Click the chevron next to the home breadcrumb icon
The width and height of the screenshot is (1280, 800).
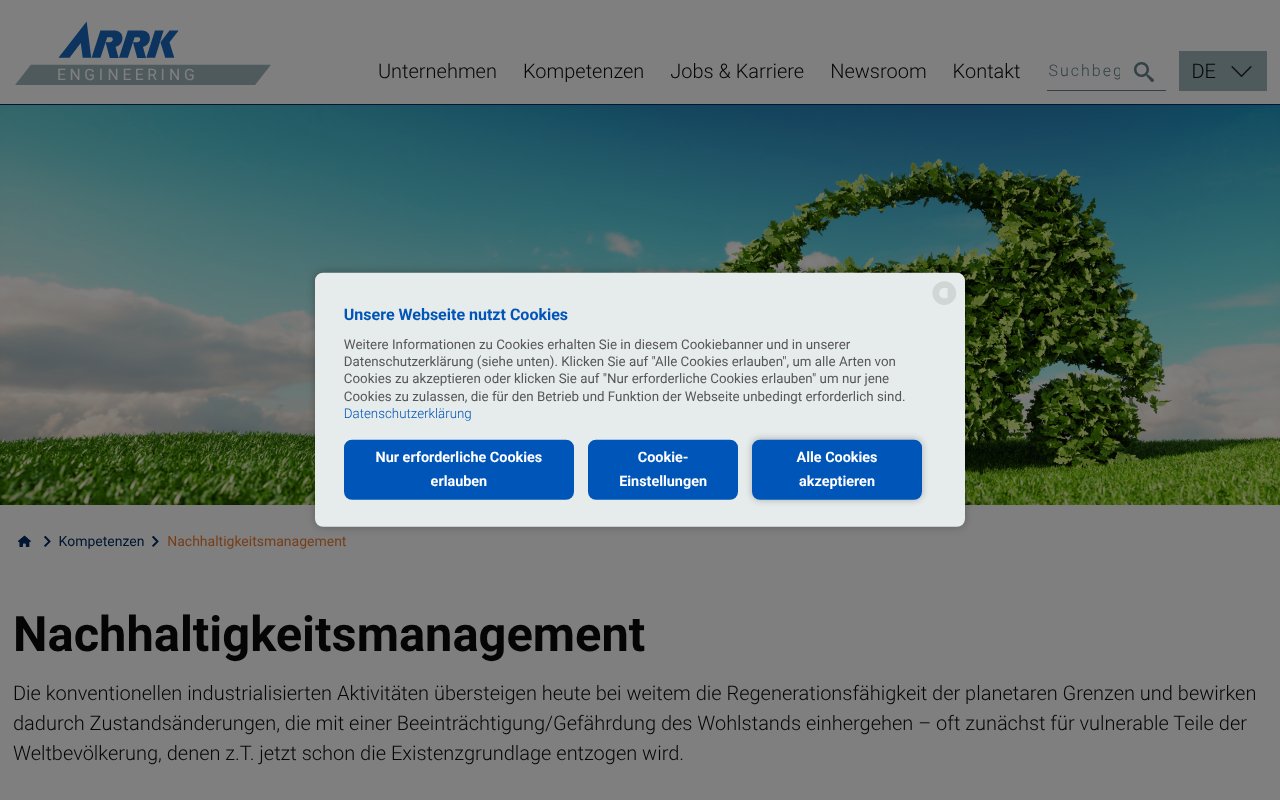pos(47,541)
